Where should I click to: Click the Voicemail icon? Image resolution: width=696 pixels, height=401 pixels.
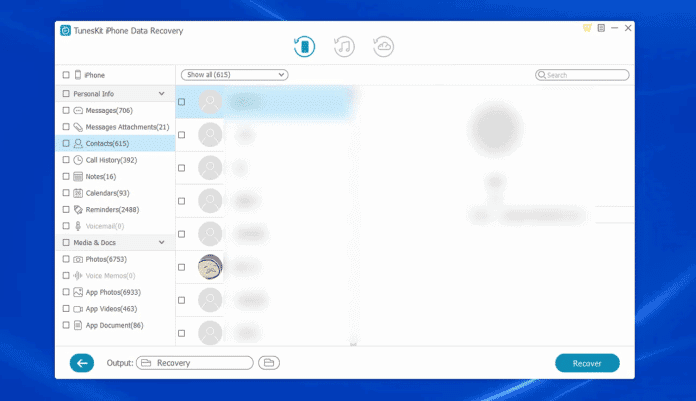[x=78, y=226]
